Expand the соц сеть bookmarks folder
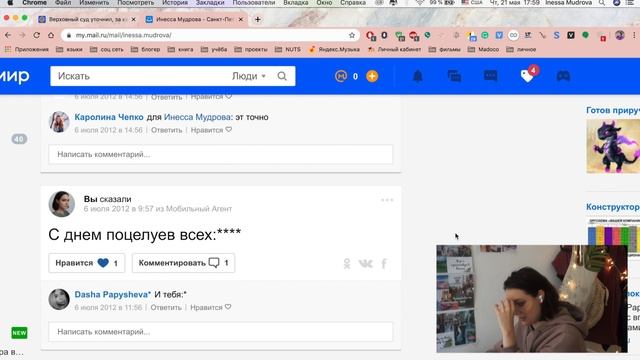640x360 pixels. (107, 49)
